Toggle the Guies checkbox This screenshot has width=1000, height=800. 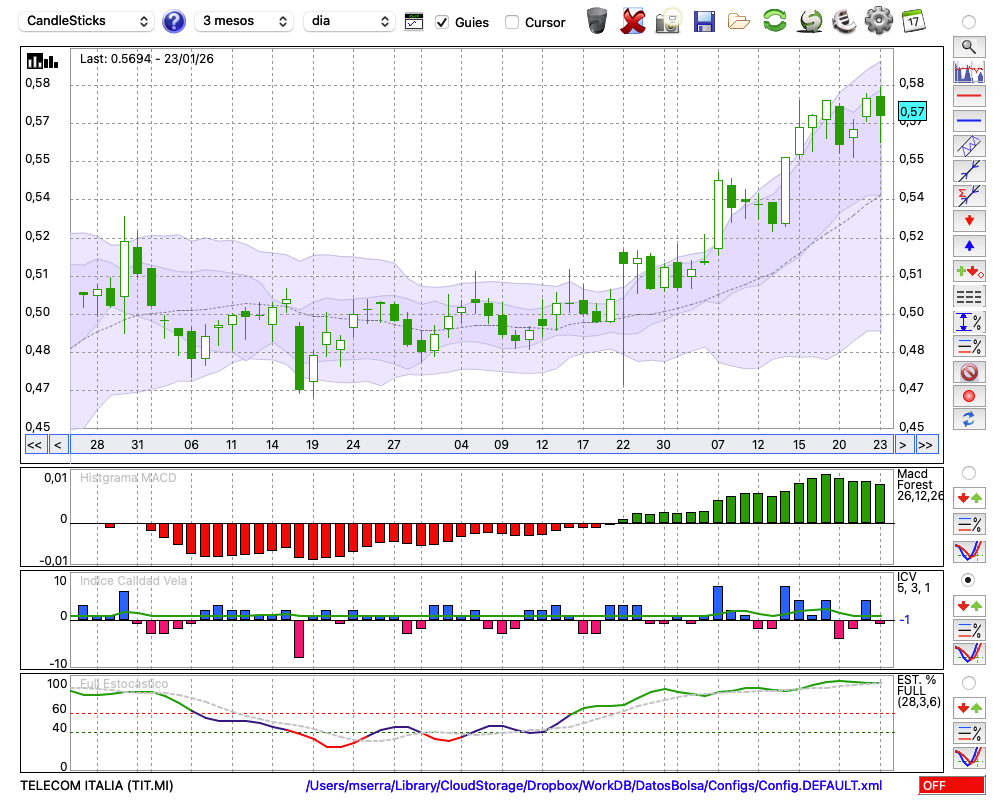(x=442, y=22)
